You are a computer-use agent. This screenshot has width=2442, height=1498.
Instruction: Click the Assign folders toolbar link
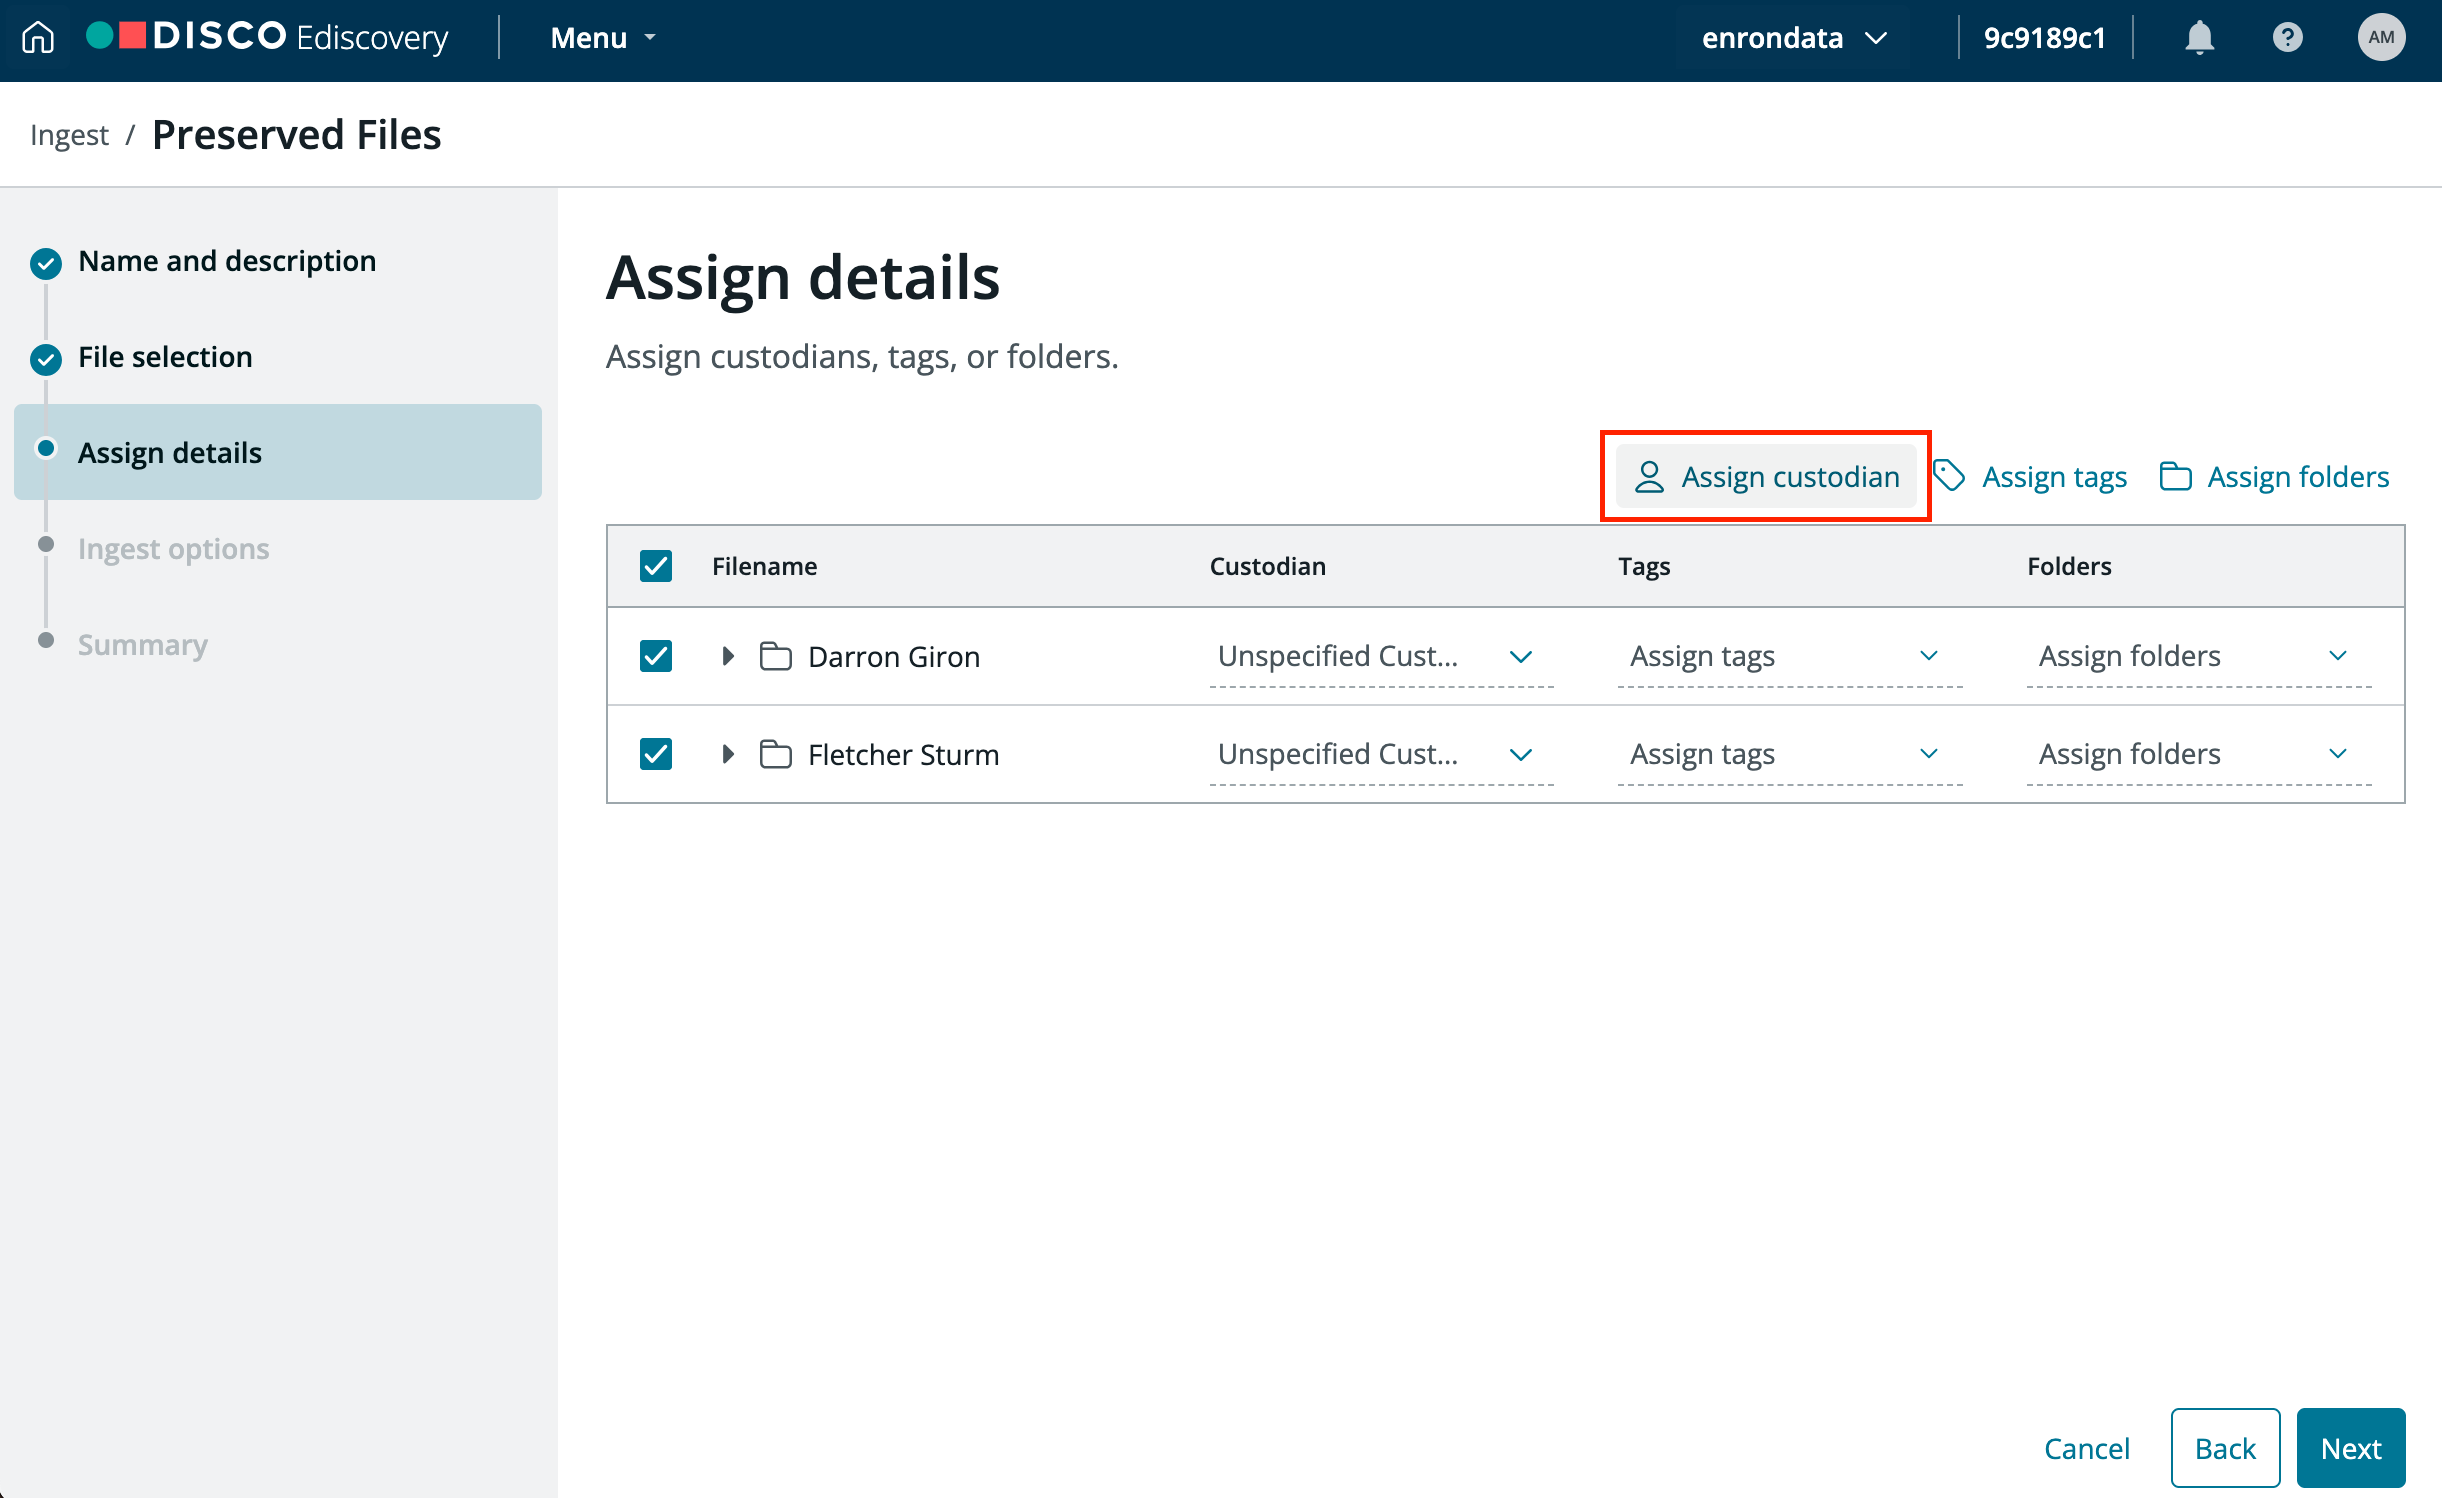pos(2274,477)
